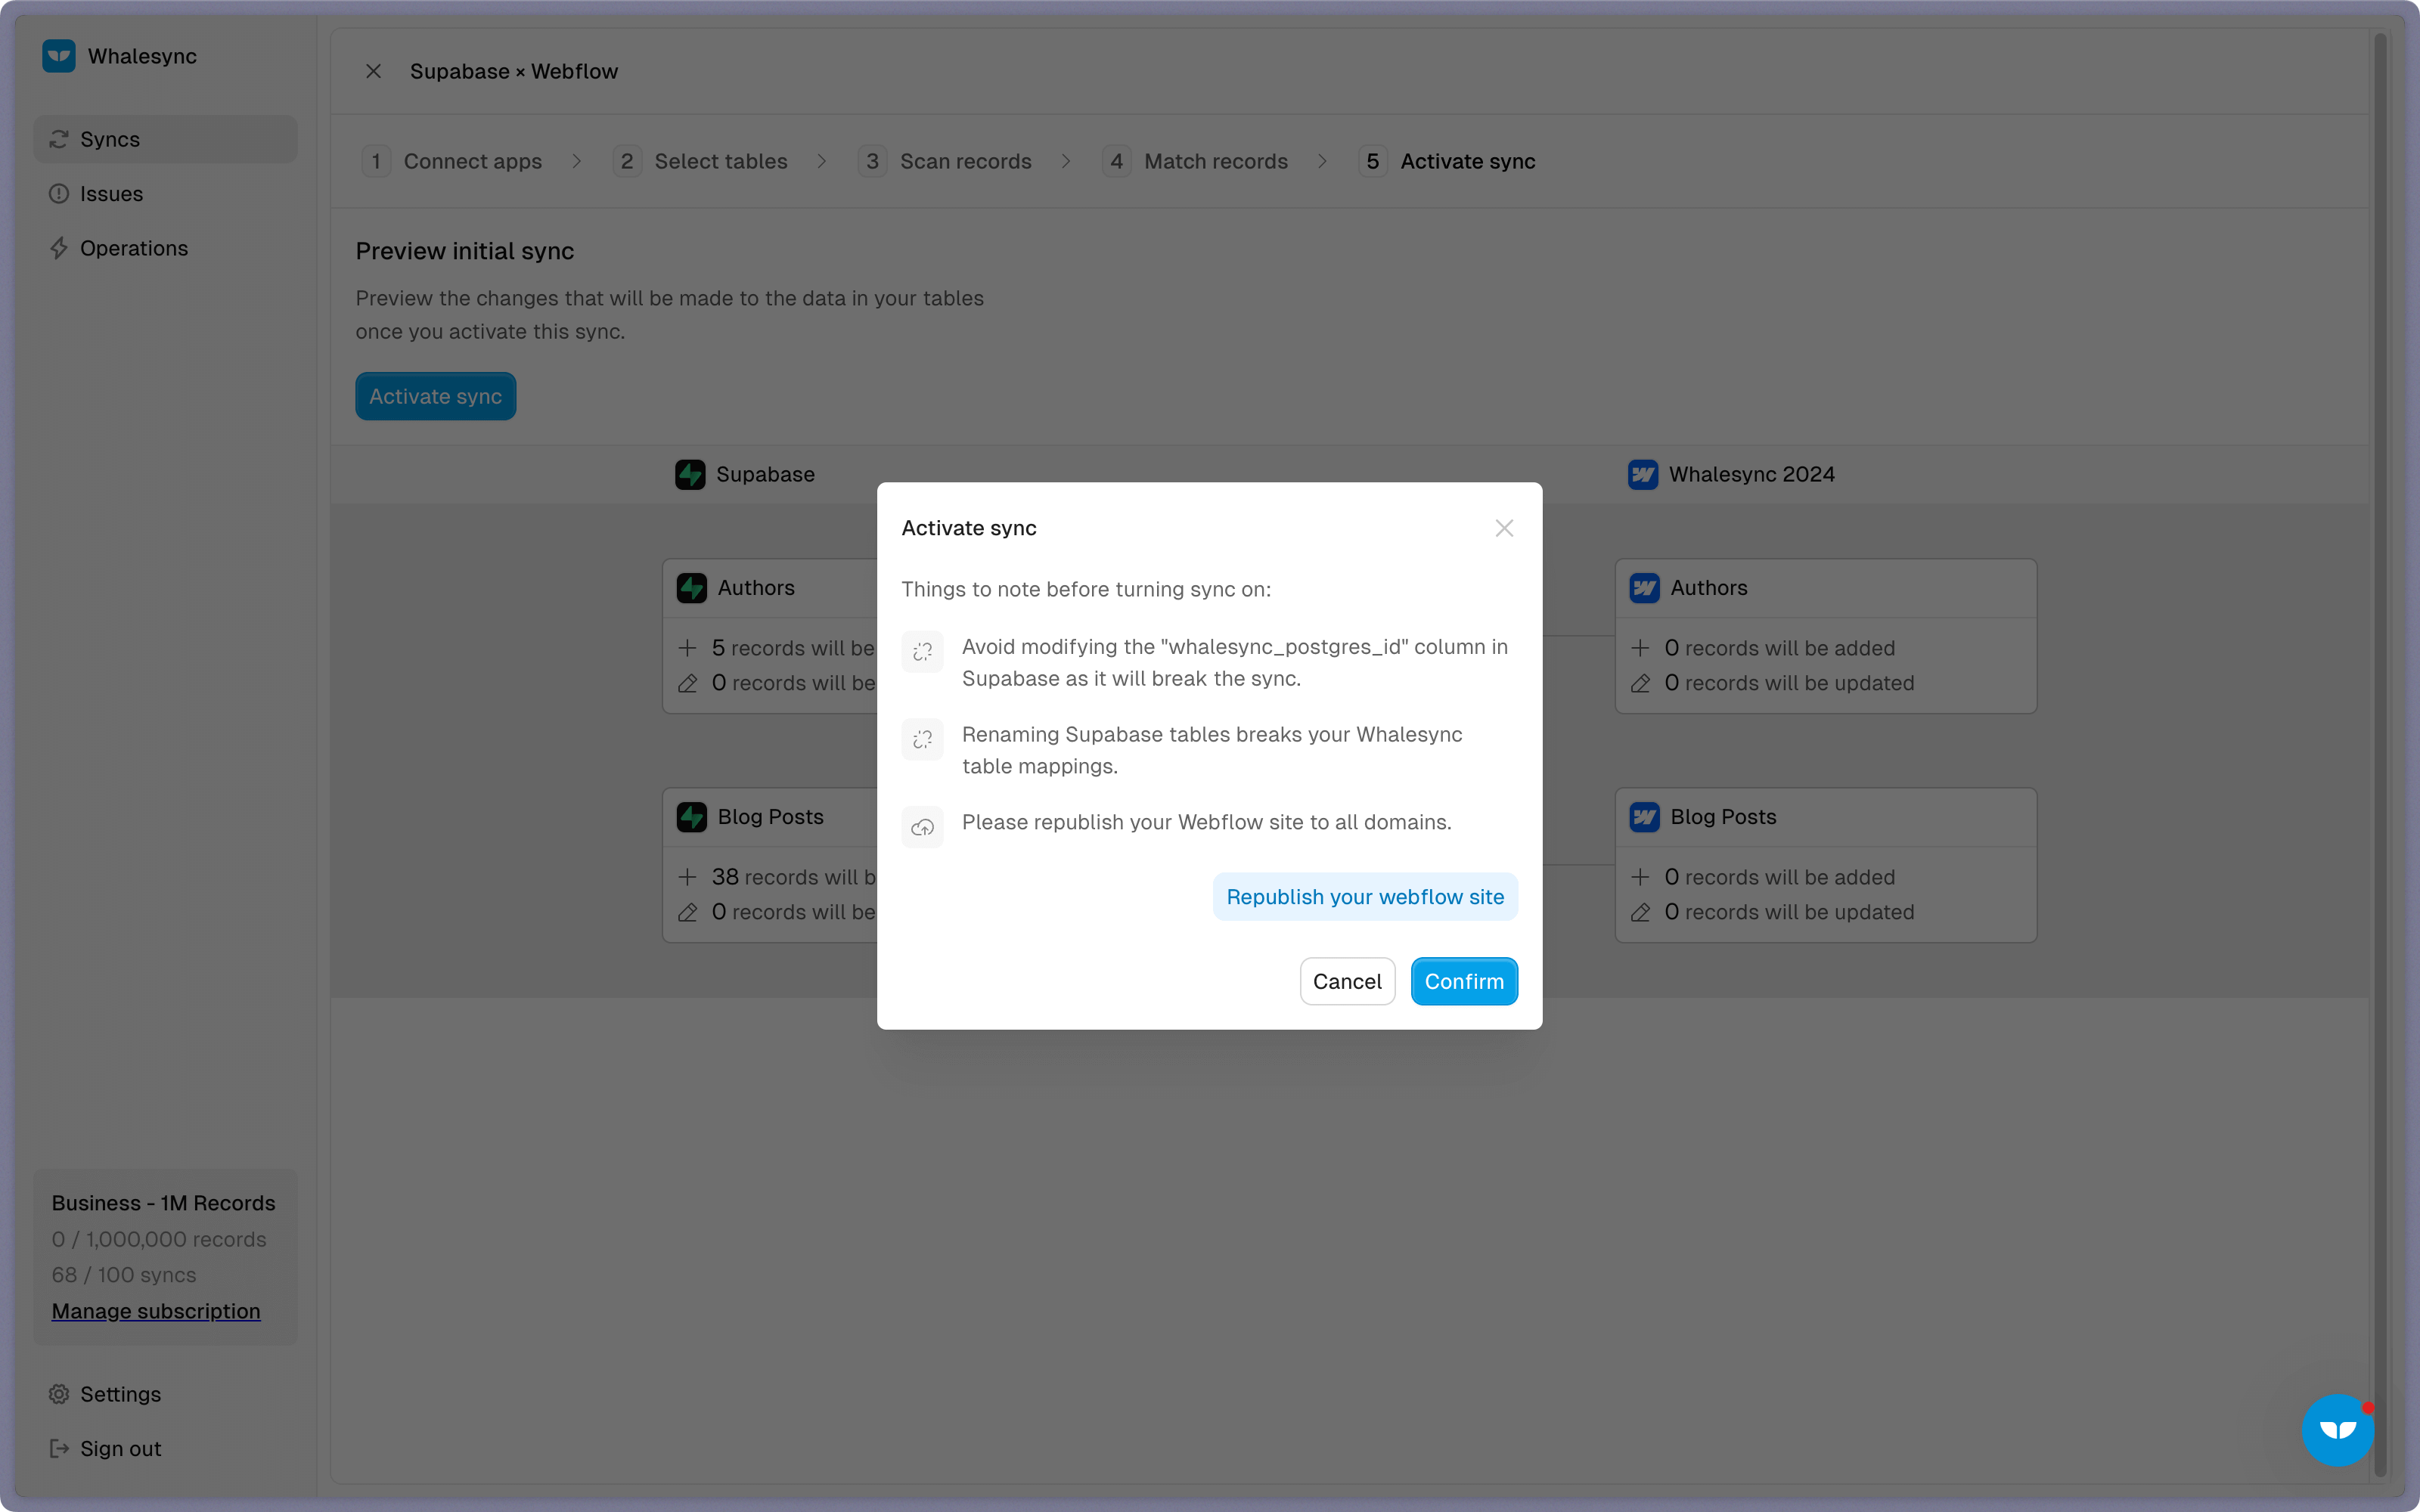Click the Operations lightning bolt icon
This screenshot has height=1512, width=2420.
point(59,248)
